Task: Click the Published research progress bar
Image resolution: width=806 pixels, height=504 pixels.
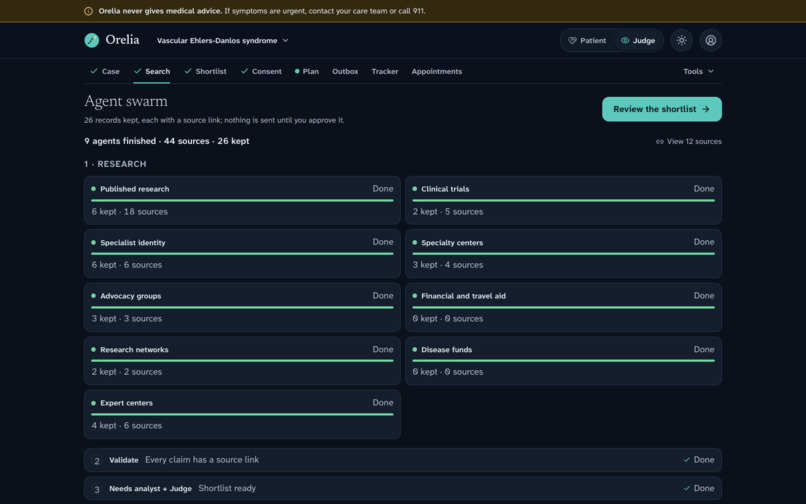Action: click(242, 201)
